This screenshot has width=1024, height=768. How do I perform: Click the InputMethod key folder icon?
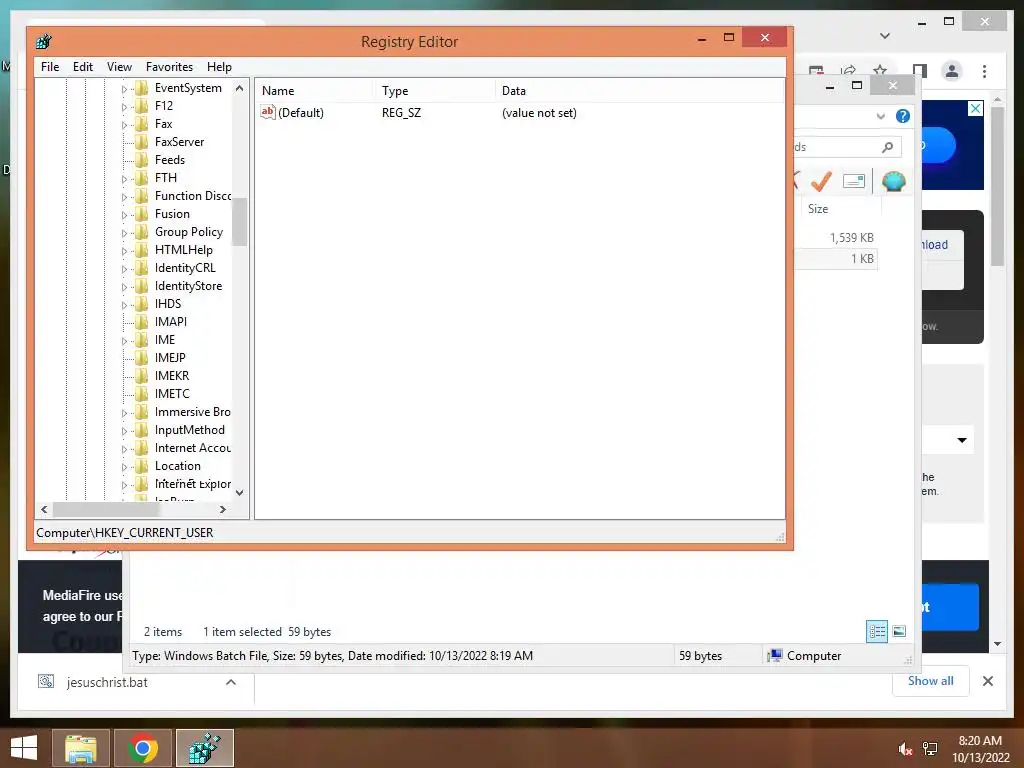142,430
